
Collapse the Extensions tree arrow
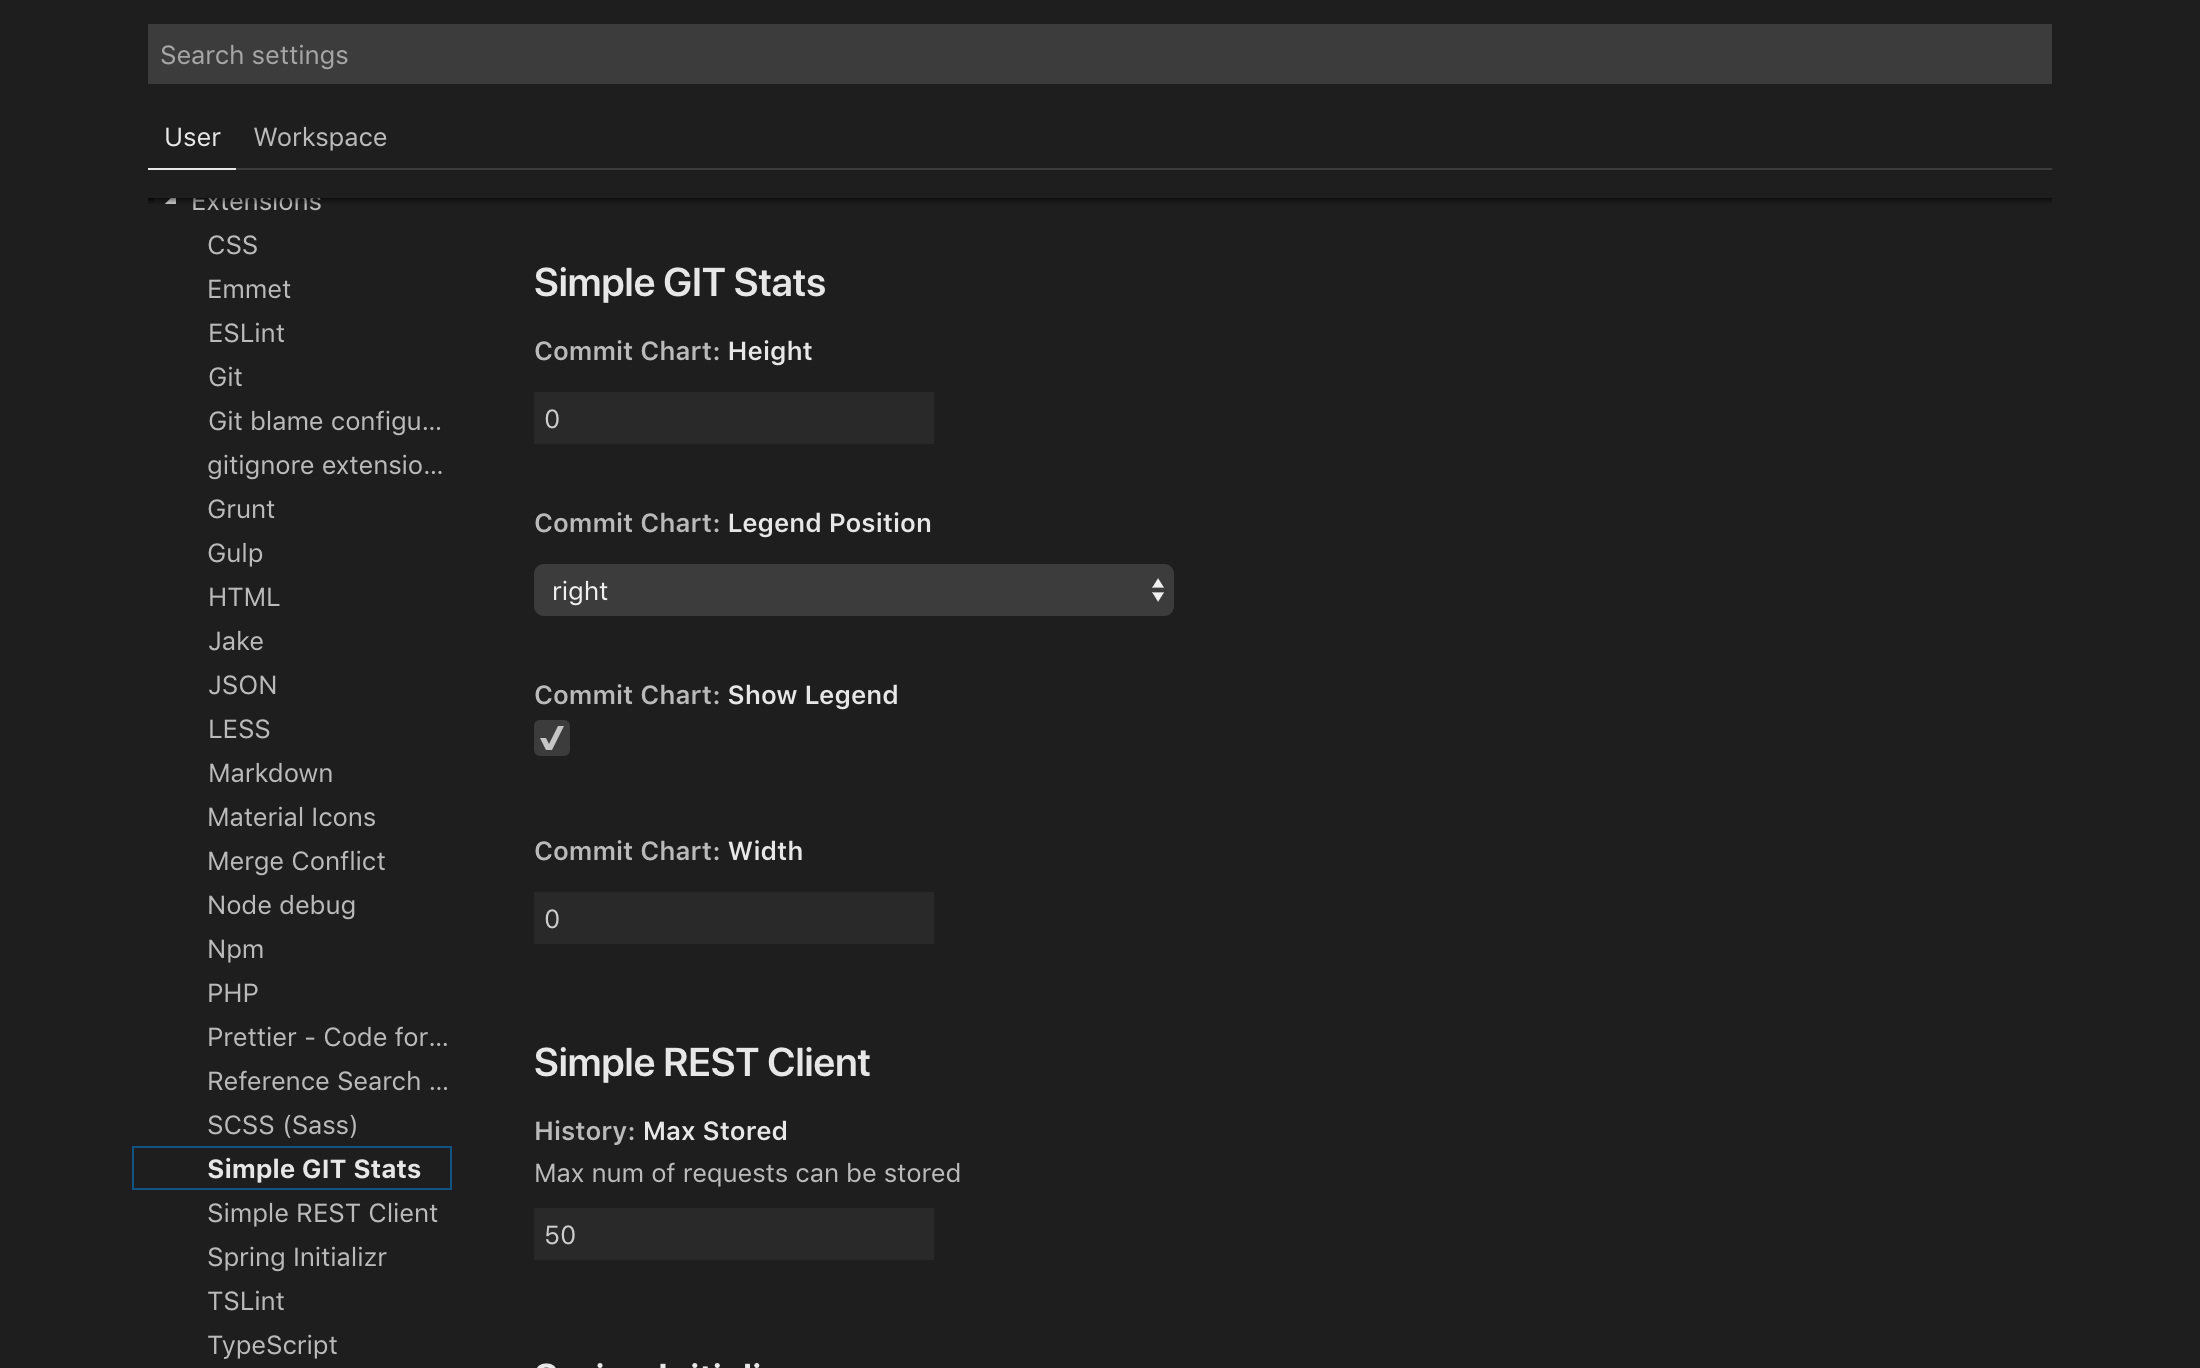pyautogui.click(x=171, y=202)
